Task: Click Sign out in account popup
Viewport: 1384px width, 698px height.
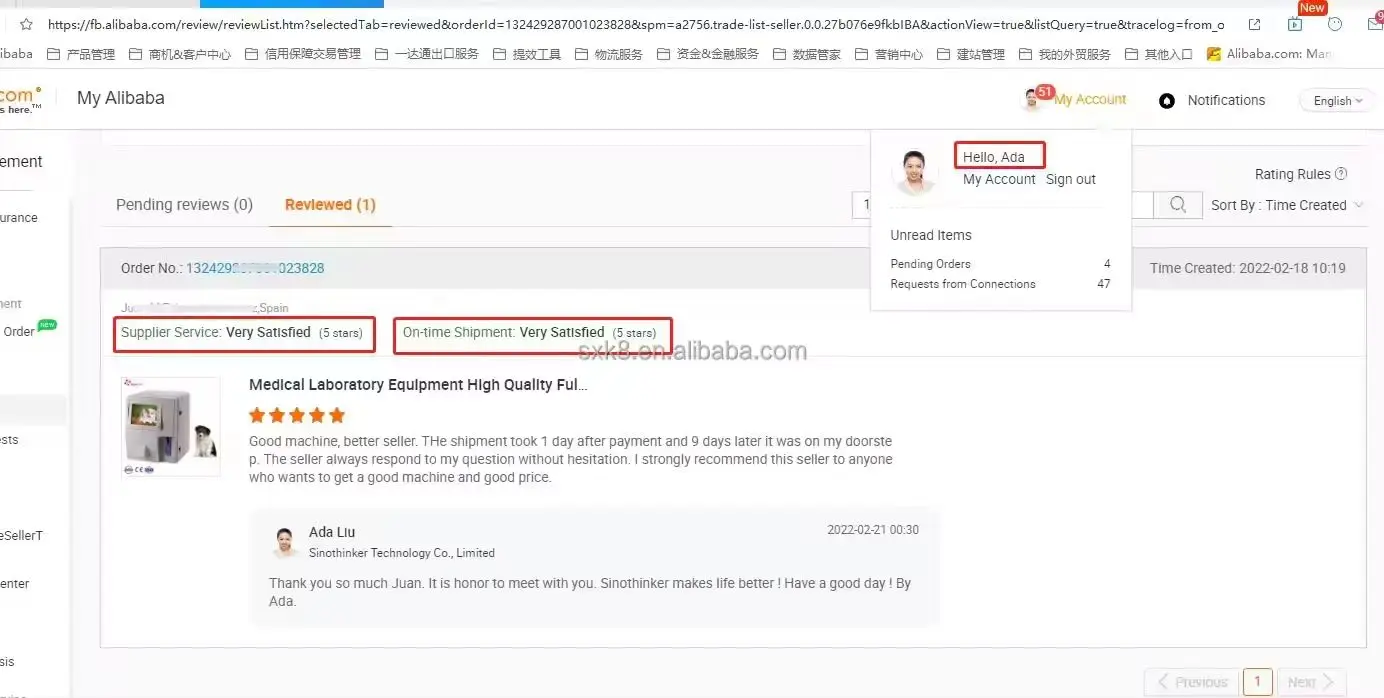Action: point(1071,179)
